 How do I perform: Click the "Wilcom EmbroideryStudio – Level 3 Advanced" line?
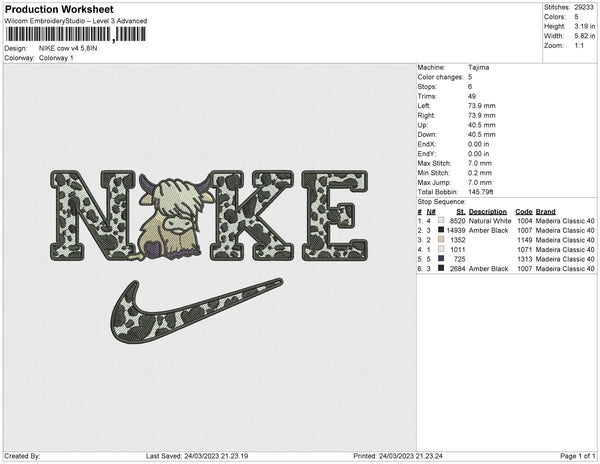pyautogui.click(x=76, y=21)
